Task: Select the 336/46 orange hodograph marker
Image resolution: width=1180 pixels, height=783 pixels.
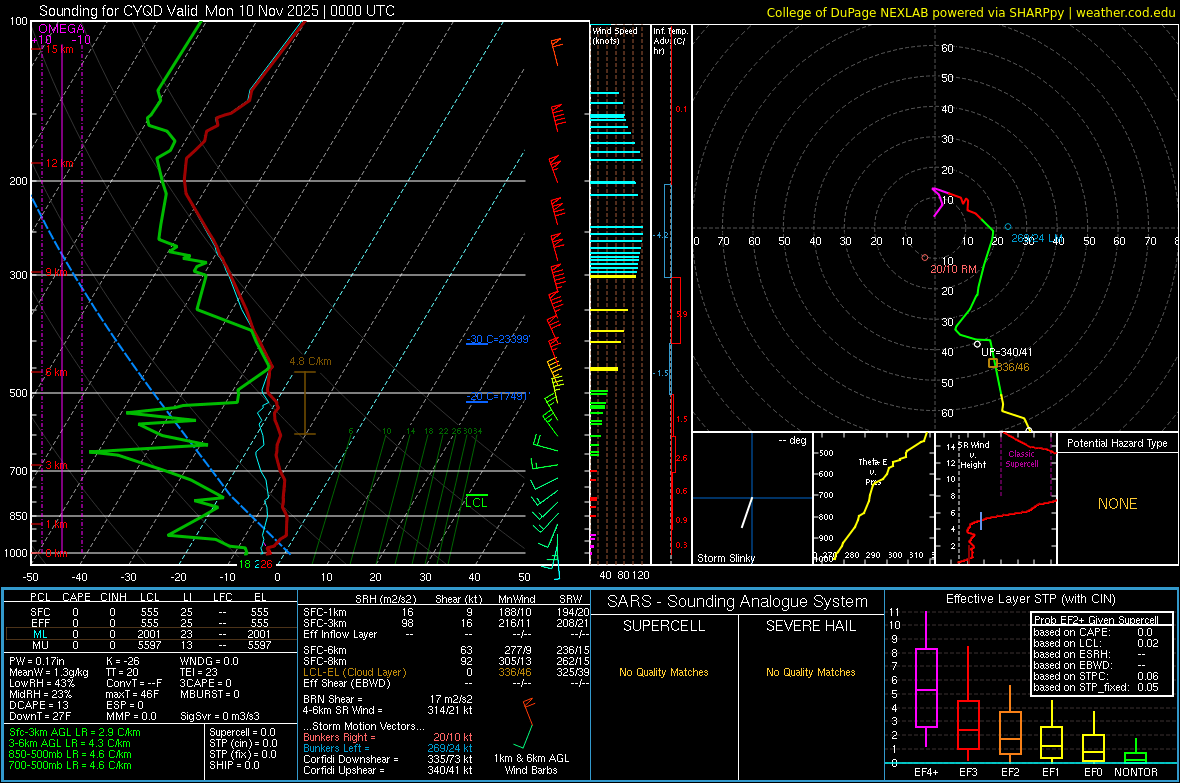Action: tap(992, 363)
